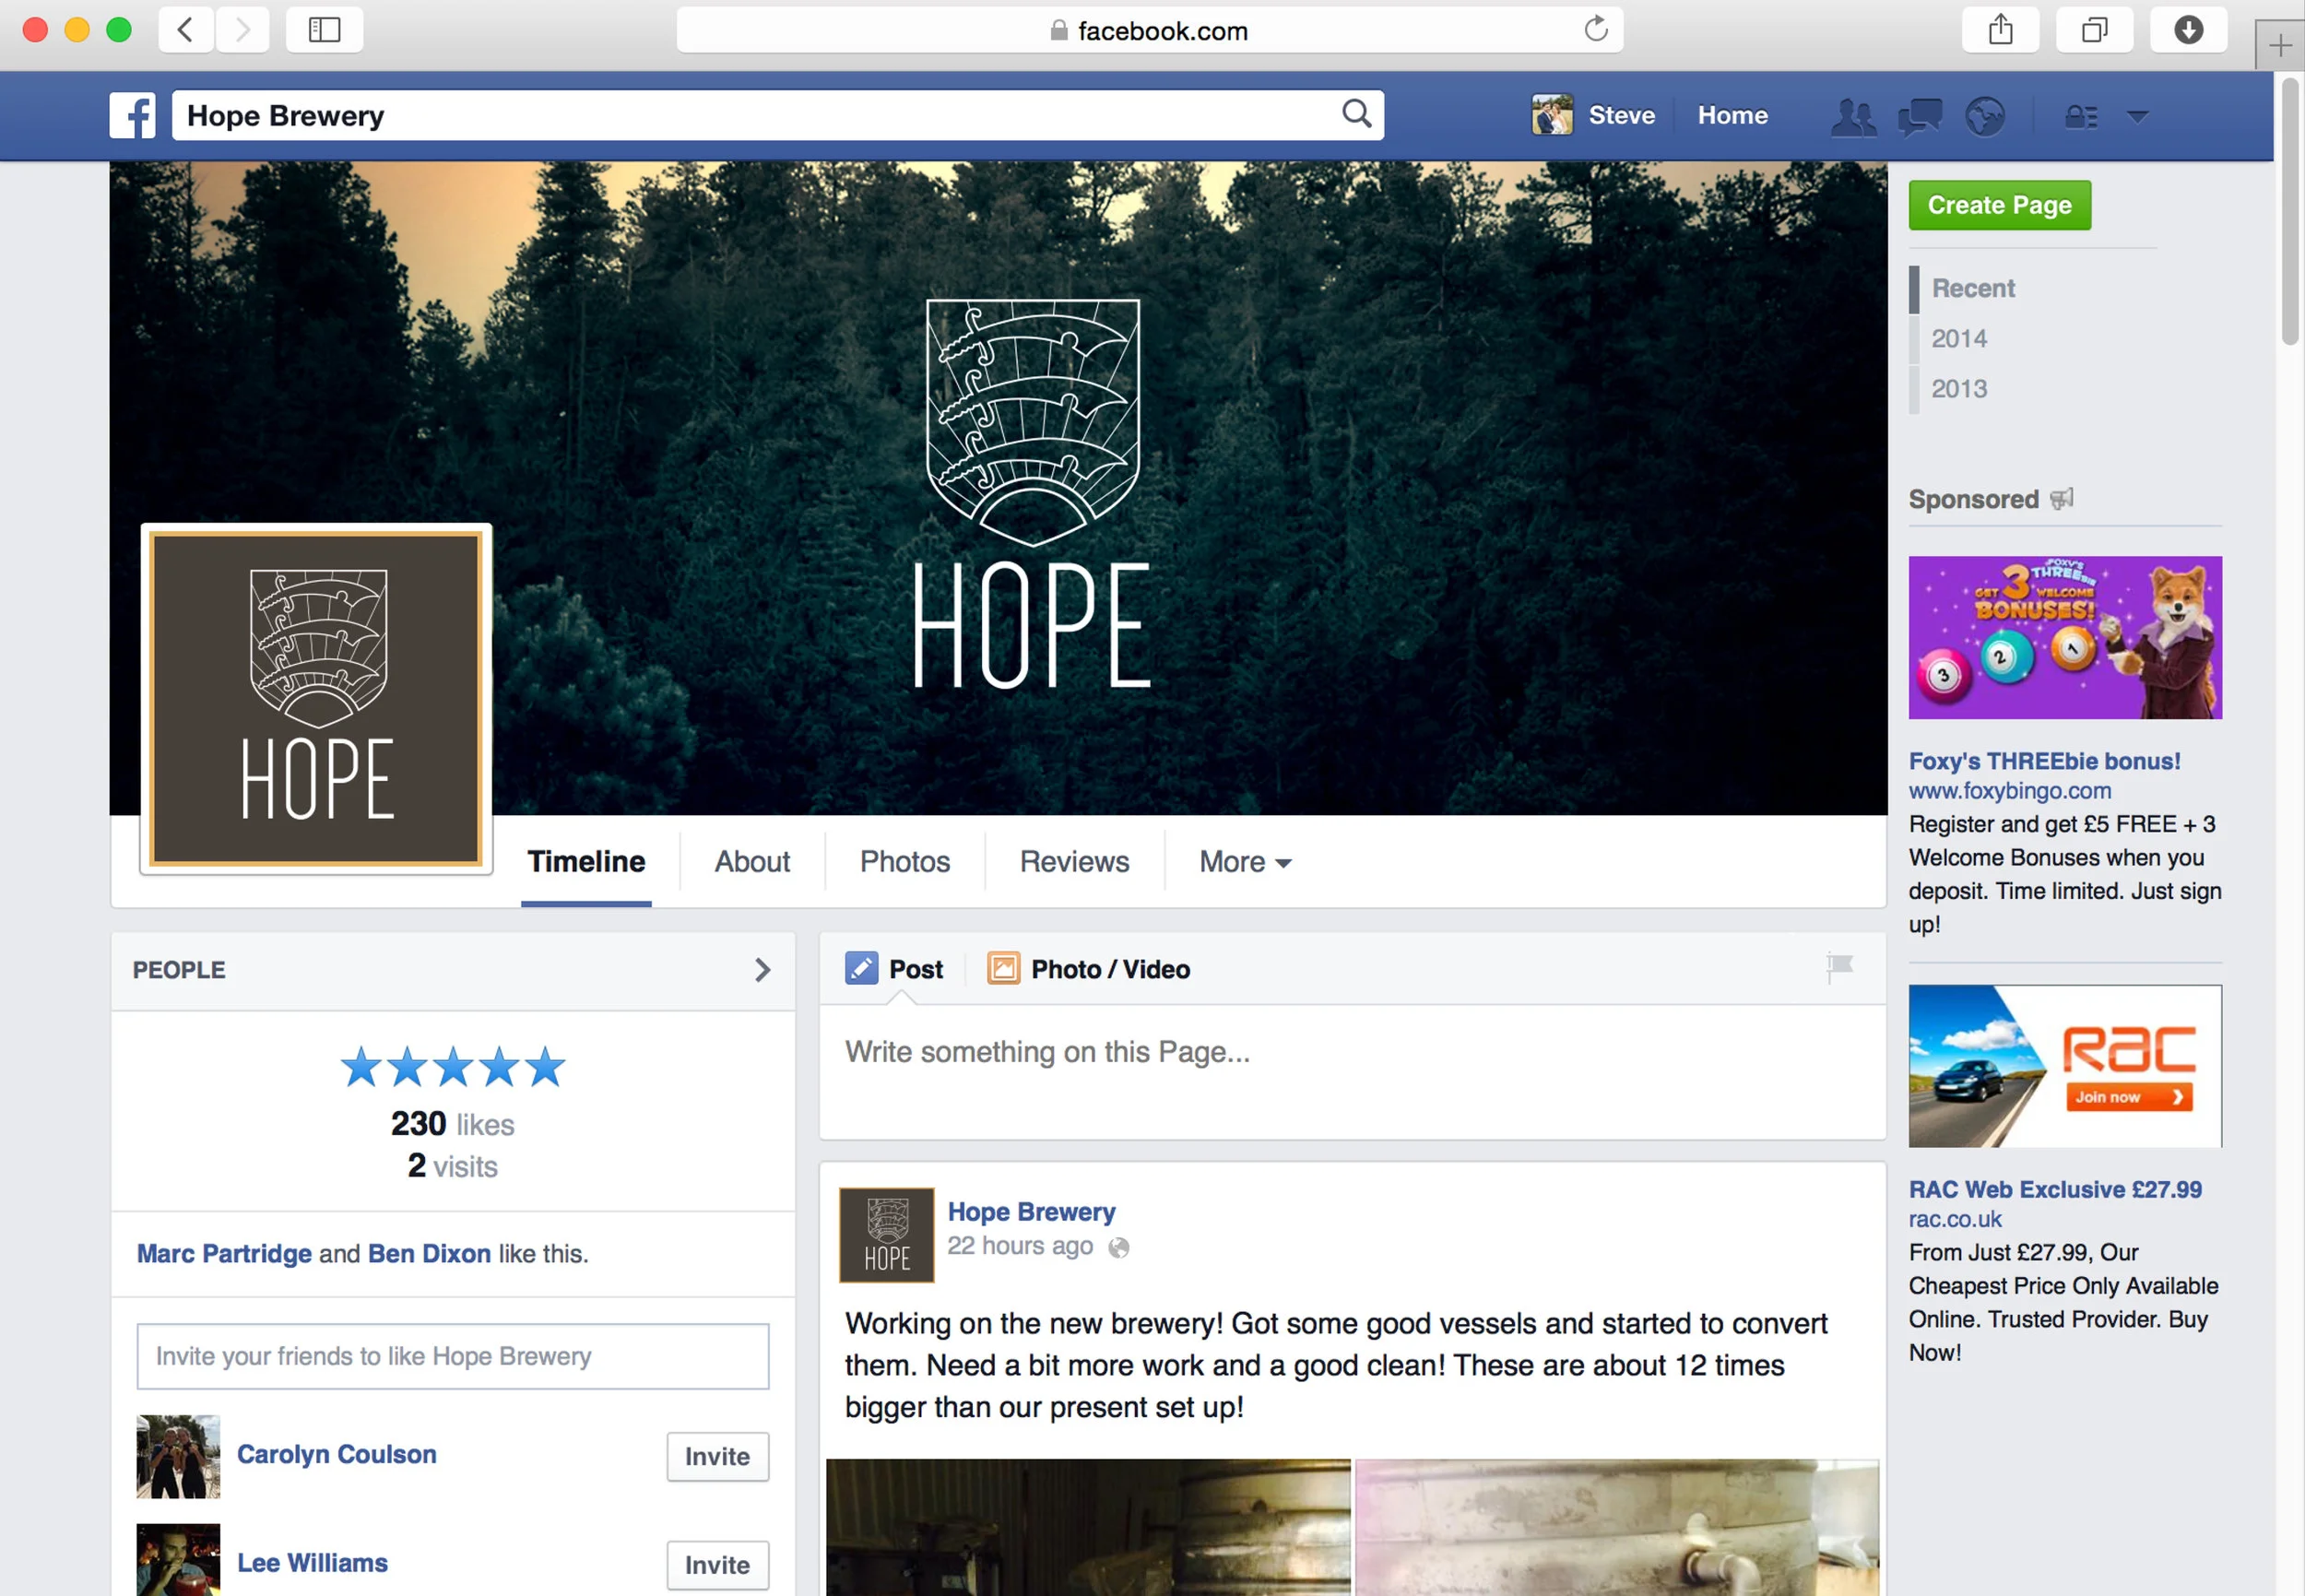Show all tabs icon in Safari
The width and height of the screenshot is (2305, 1596).
[2094, 30]
